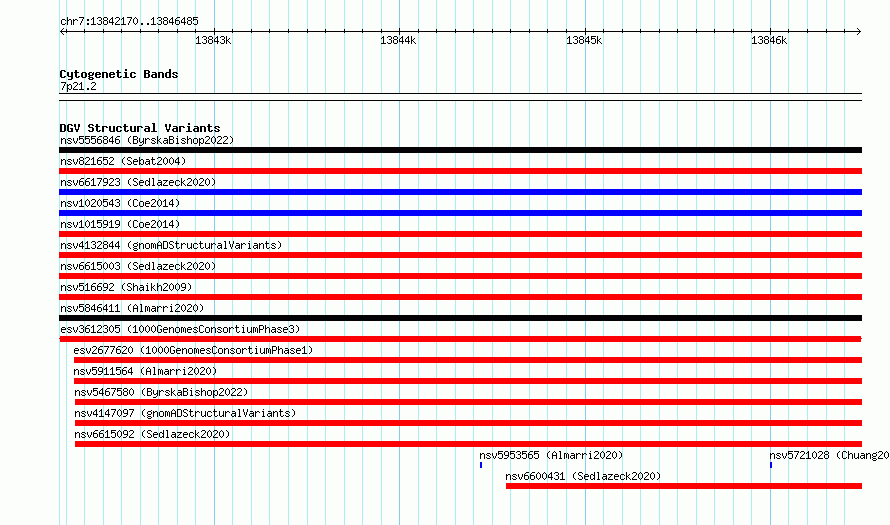Click the nsv1020543 (Coe2014) label
The height and width of the screenshot is (525, 890).
point(120,203)
